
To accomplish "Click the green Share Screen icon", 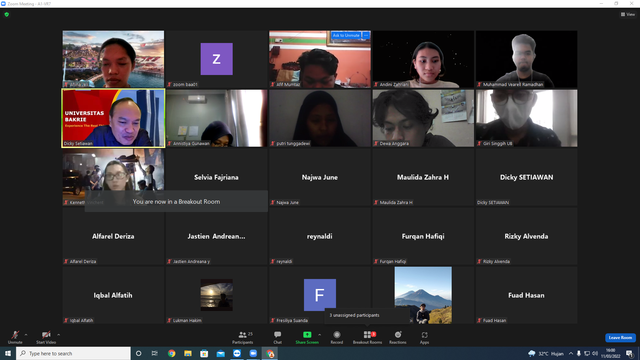I will pyautogui.click(x=307, y=335).
